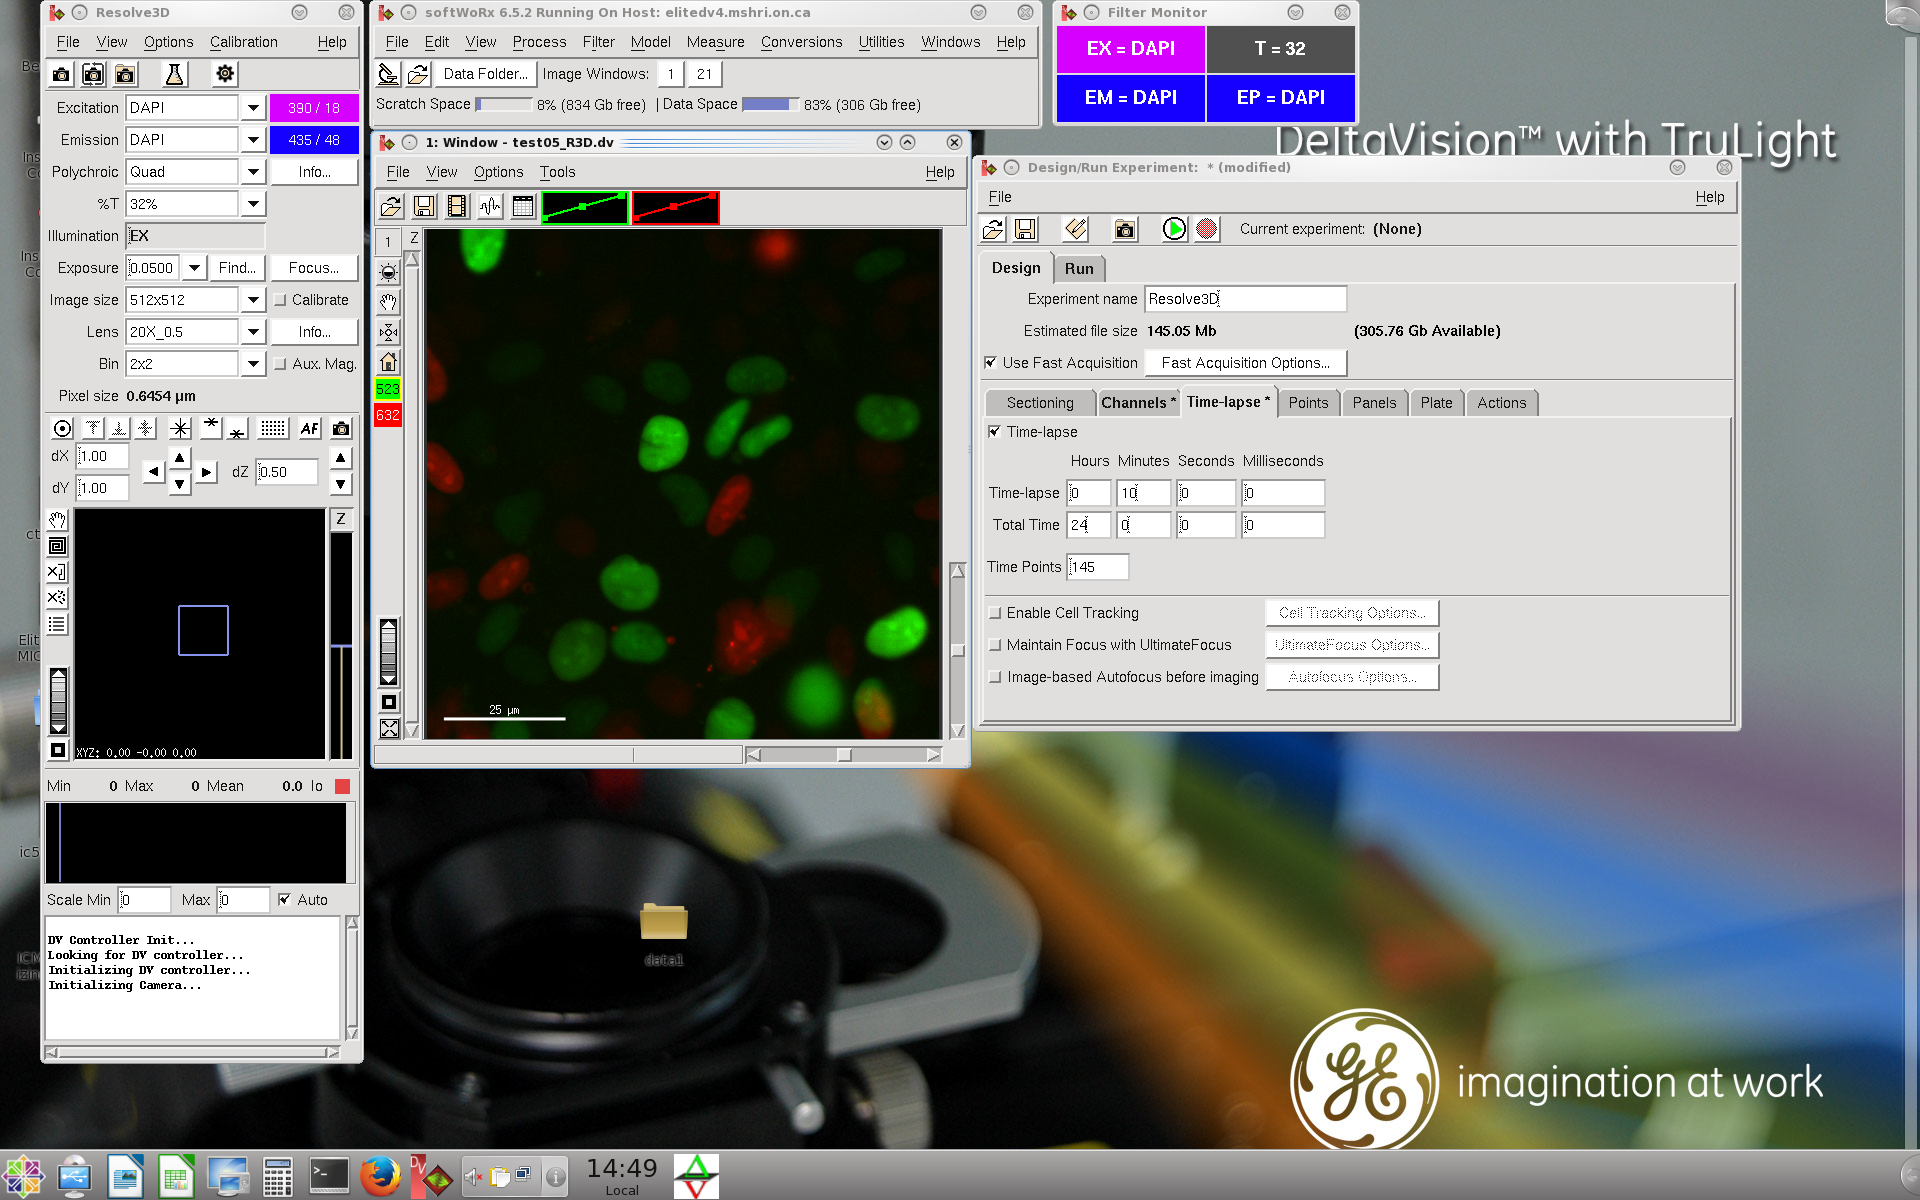The width and height of the screenshot is (1920, 1200).
Task: Open Resolve3D settings gear icon
Action: tap(225, 74)
